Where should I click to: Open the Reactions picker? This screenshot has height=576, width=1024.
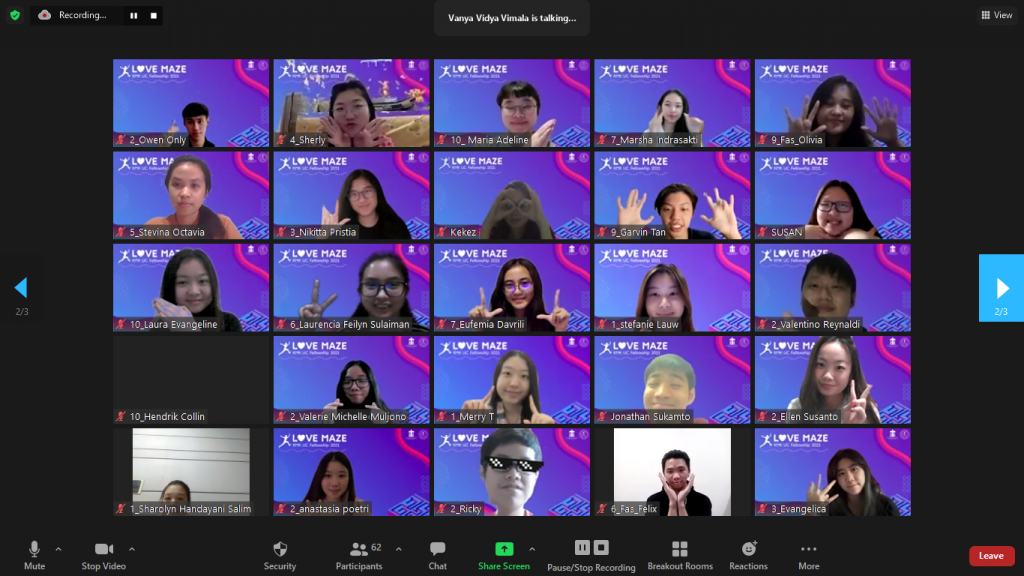coord(748,555)
